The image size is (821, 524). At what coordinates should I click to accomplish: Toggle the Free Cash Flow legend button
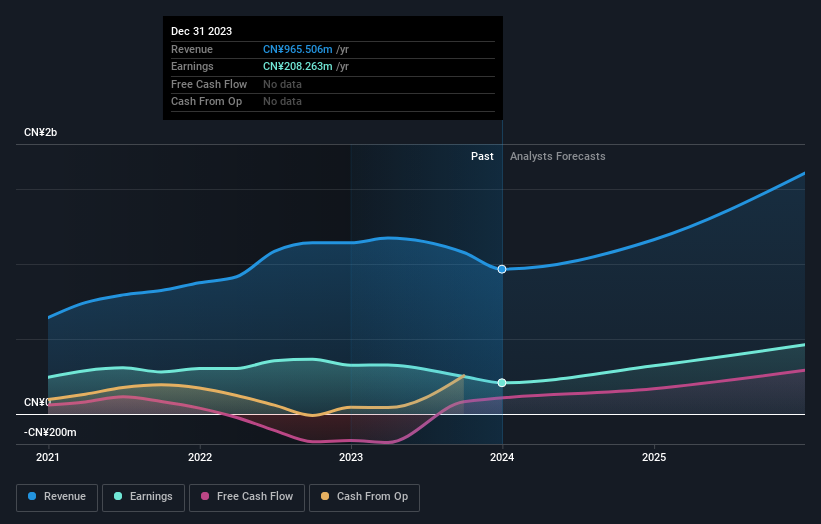[x=247, y=497]
